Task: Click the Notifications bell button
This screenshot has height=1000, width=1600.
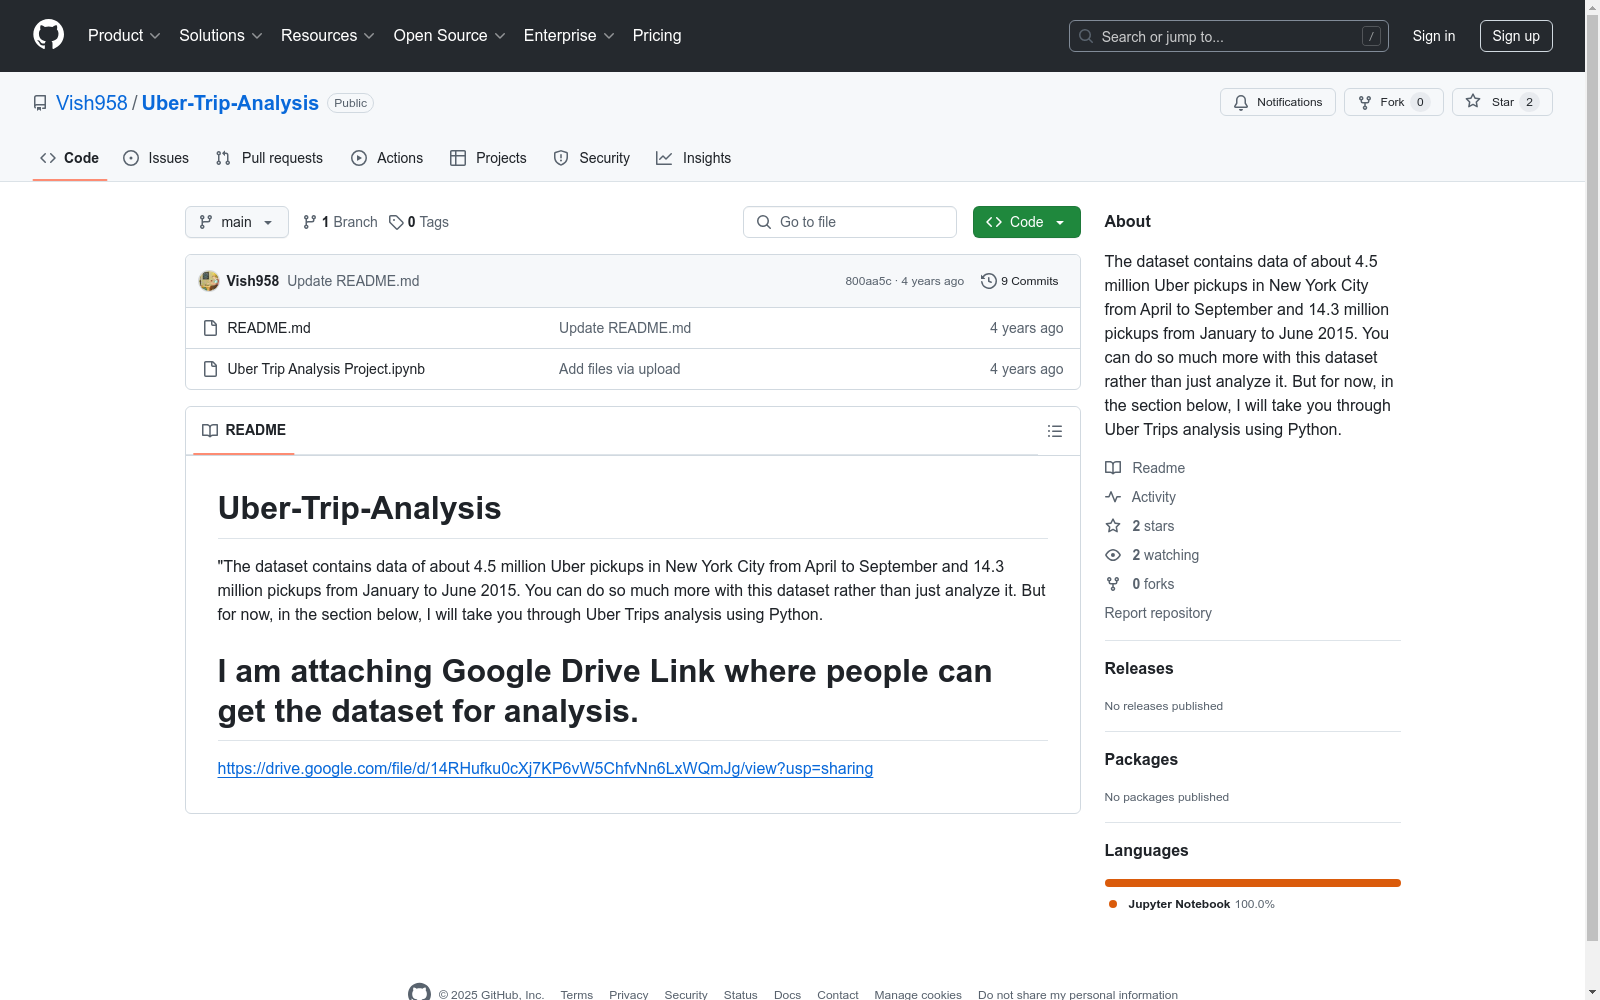Action: click(1278, 102)
